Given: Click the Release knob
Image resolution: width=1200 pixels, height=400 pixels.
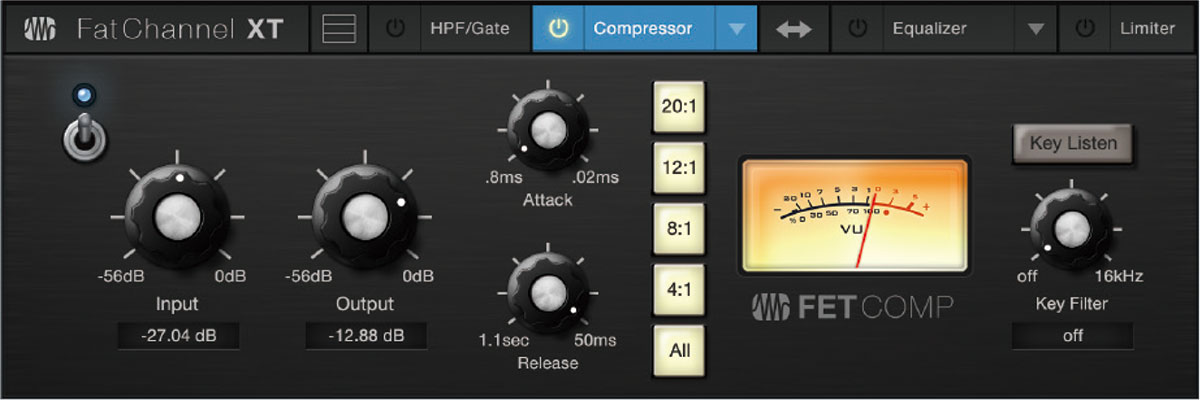Looking at the screenshot, I should [x=546, y=292].
